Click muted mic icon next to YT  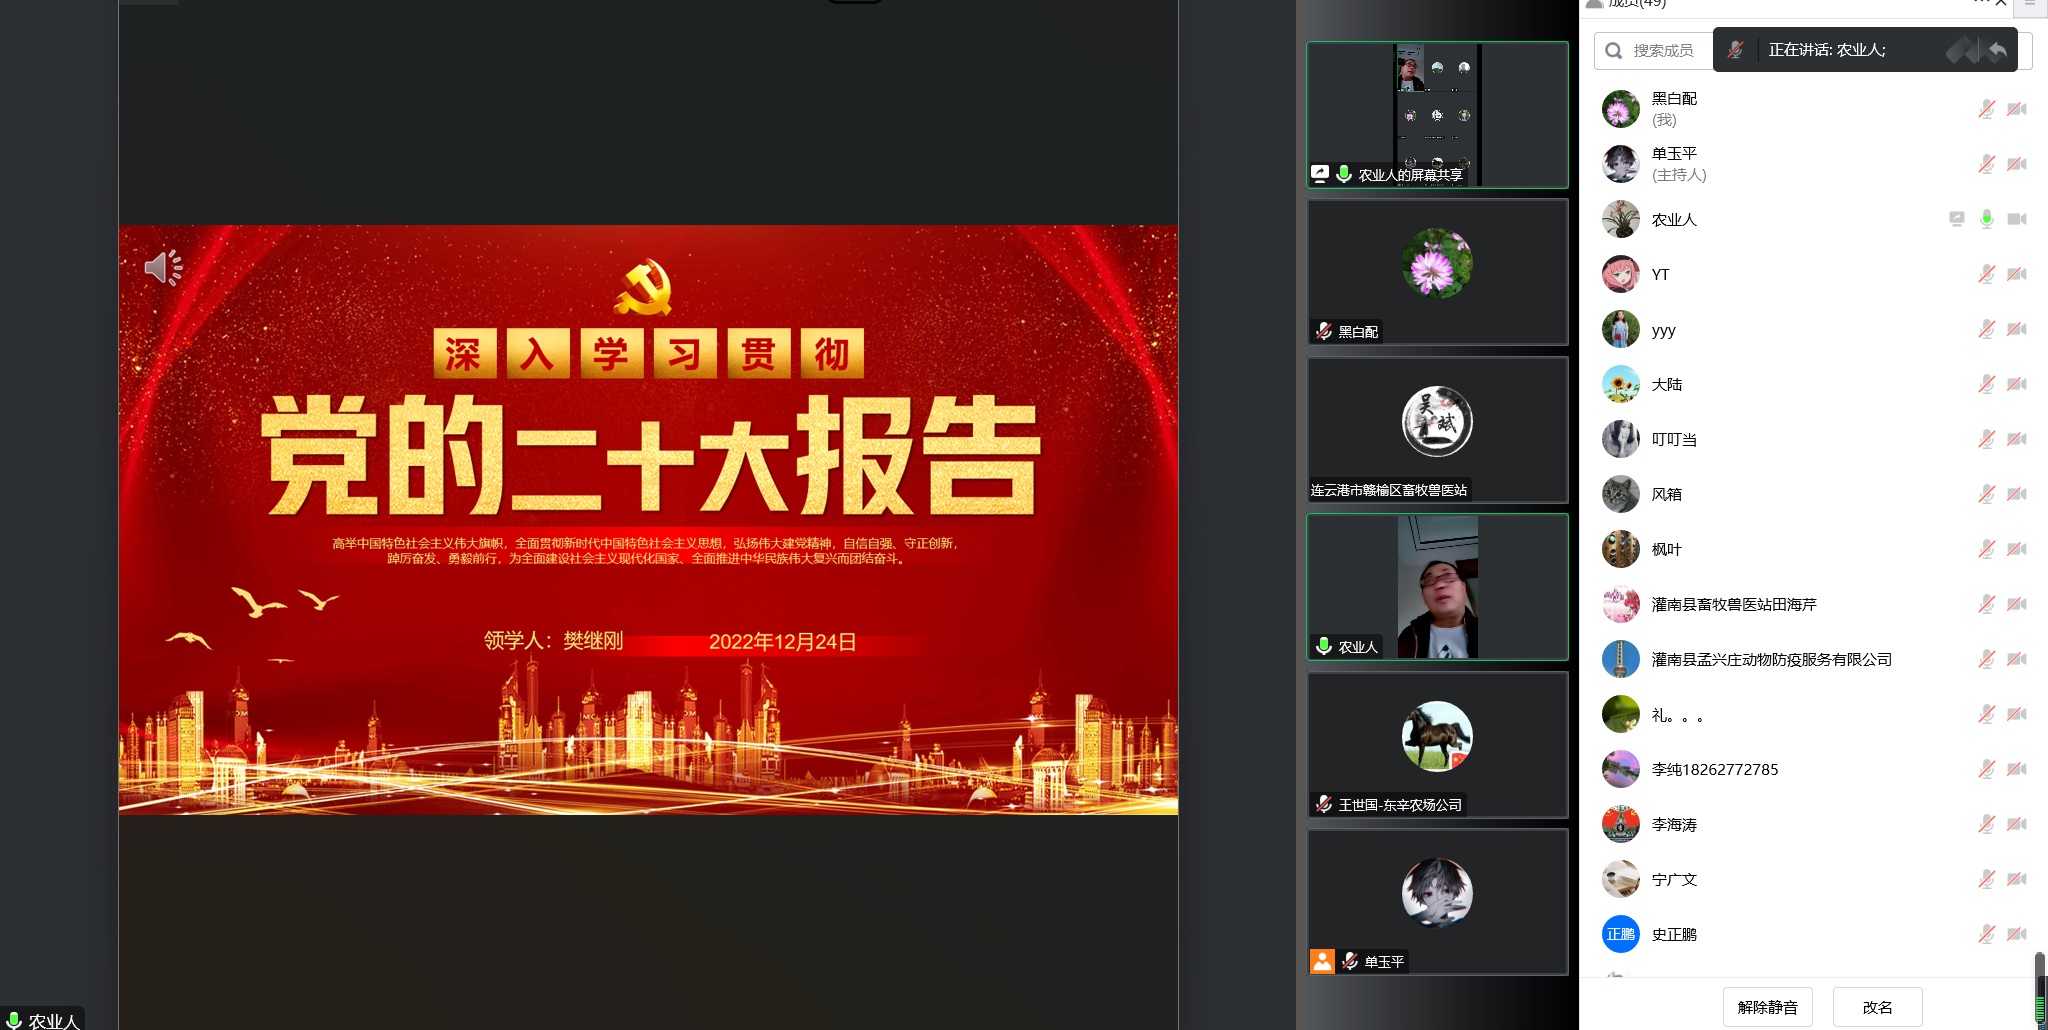pyautogui.click(x=1987, y=274)
